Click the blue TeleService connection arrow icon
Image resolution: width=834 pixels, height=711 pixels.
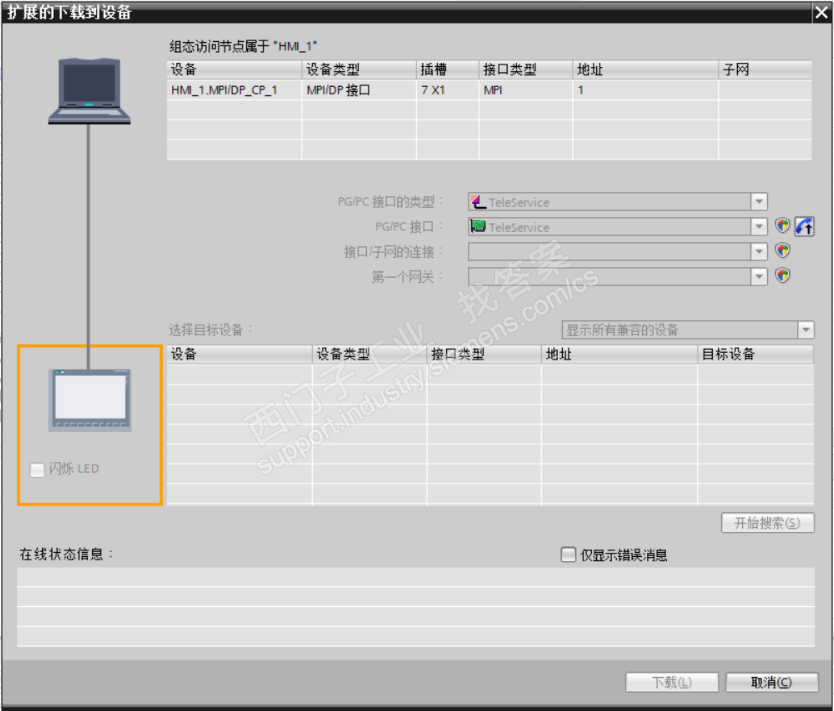[x=804, y=227]
